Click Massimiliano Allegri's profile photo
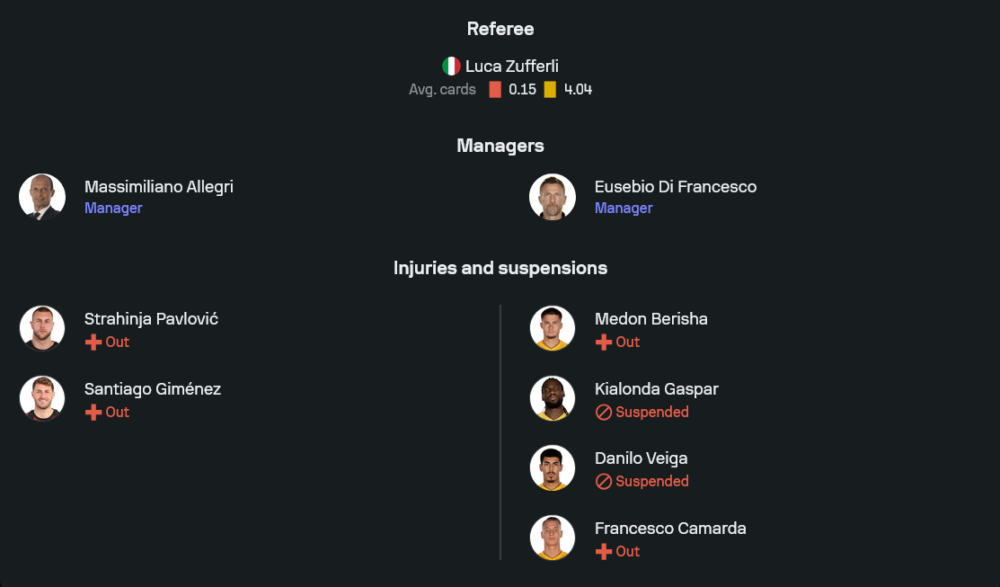Viewport: 1000px width, 587px height. (x=42, y=197)
